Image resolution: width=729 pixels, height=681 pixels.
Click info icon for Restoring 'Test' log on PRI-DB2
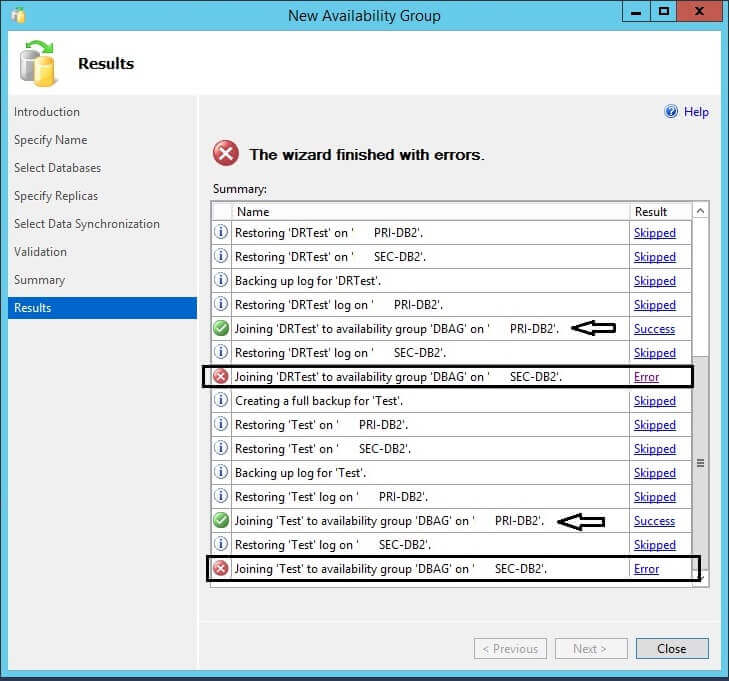tap(221, 496)
